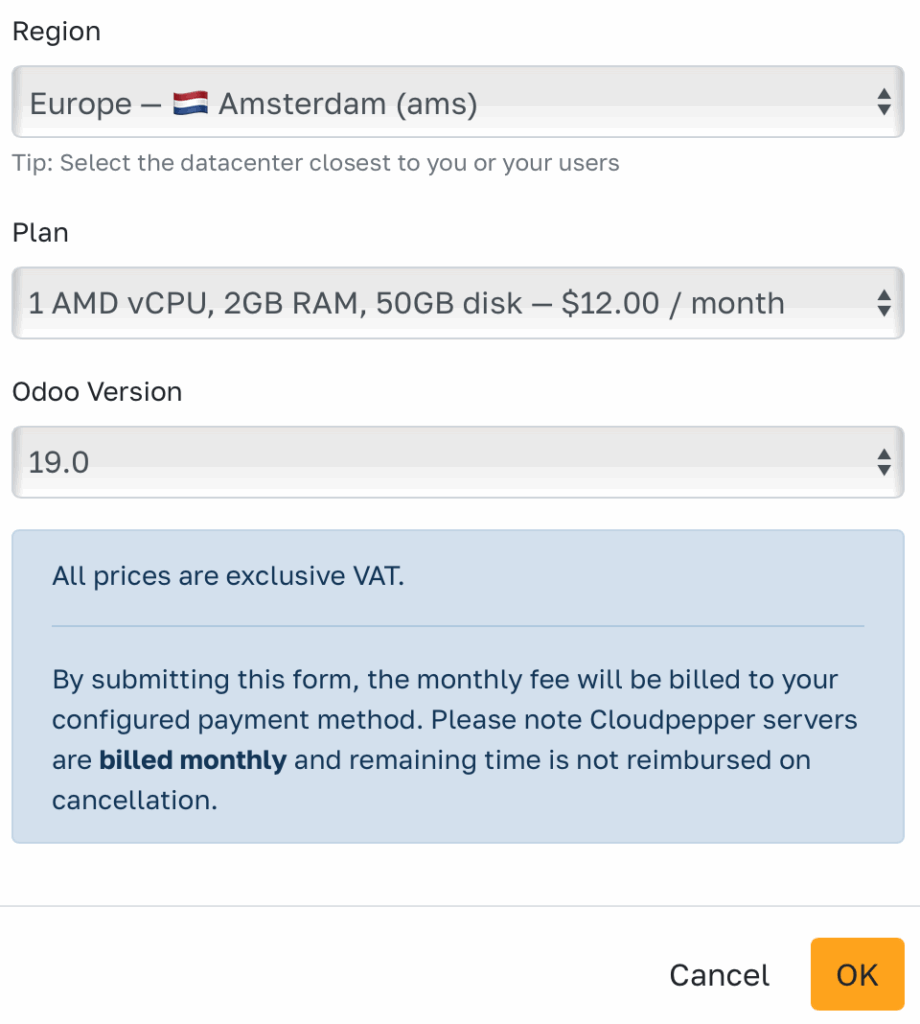Click the up arrow of the Region selector

tap(884, 95)
